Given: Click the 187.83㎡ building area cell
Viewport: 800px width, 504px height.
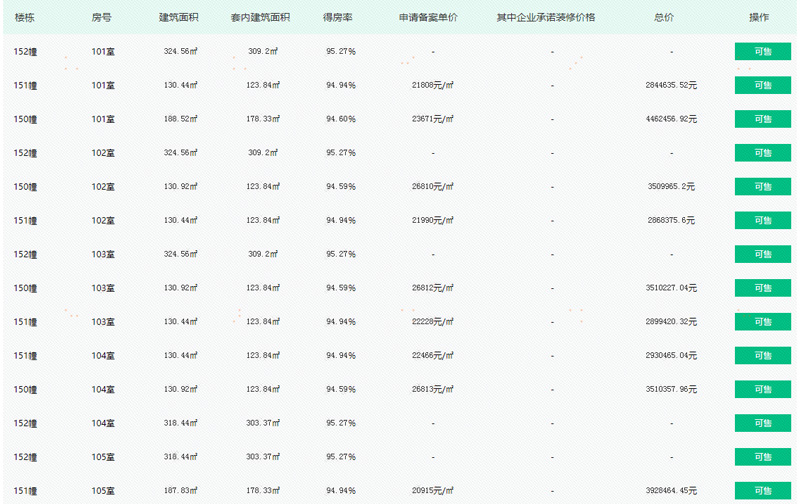Looking at the screenshot, I should [181, 491].
